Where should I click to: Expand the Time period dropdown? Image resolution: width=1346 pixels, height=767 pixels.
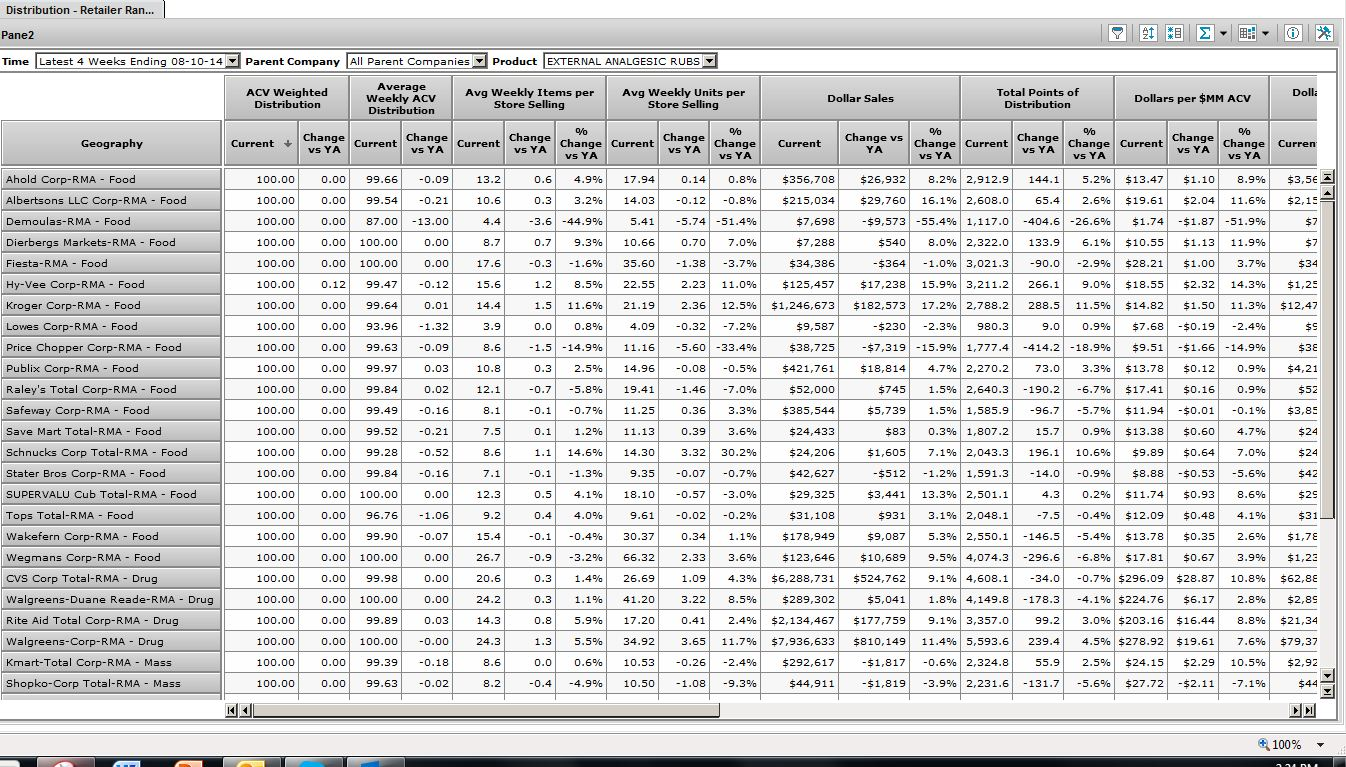point(233,61)
